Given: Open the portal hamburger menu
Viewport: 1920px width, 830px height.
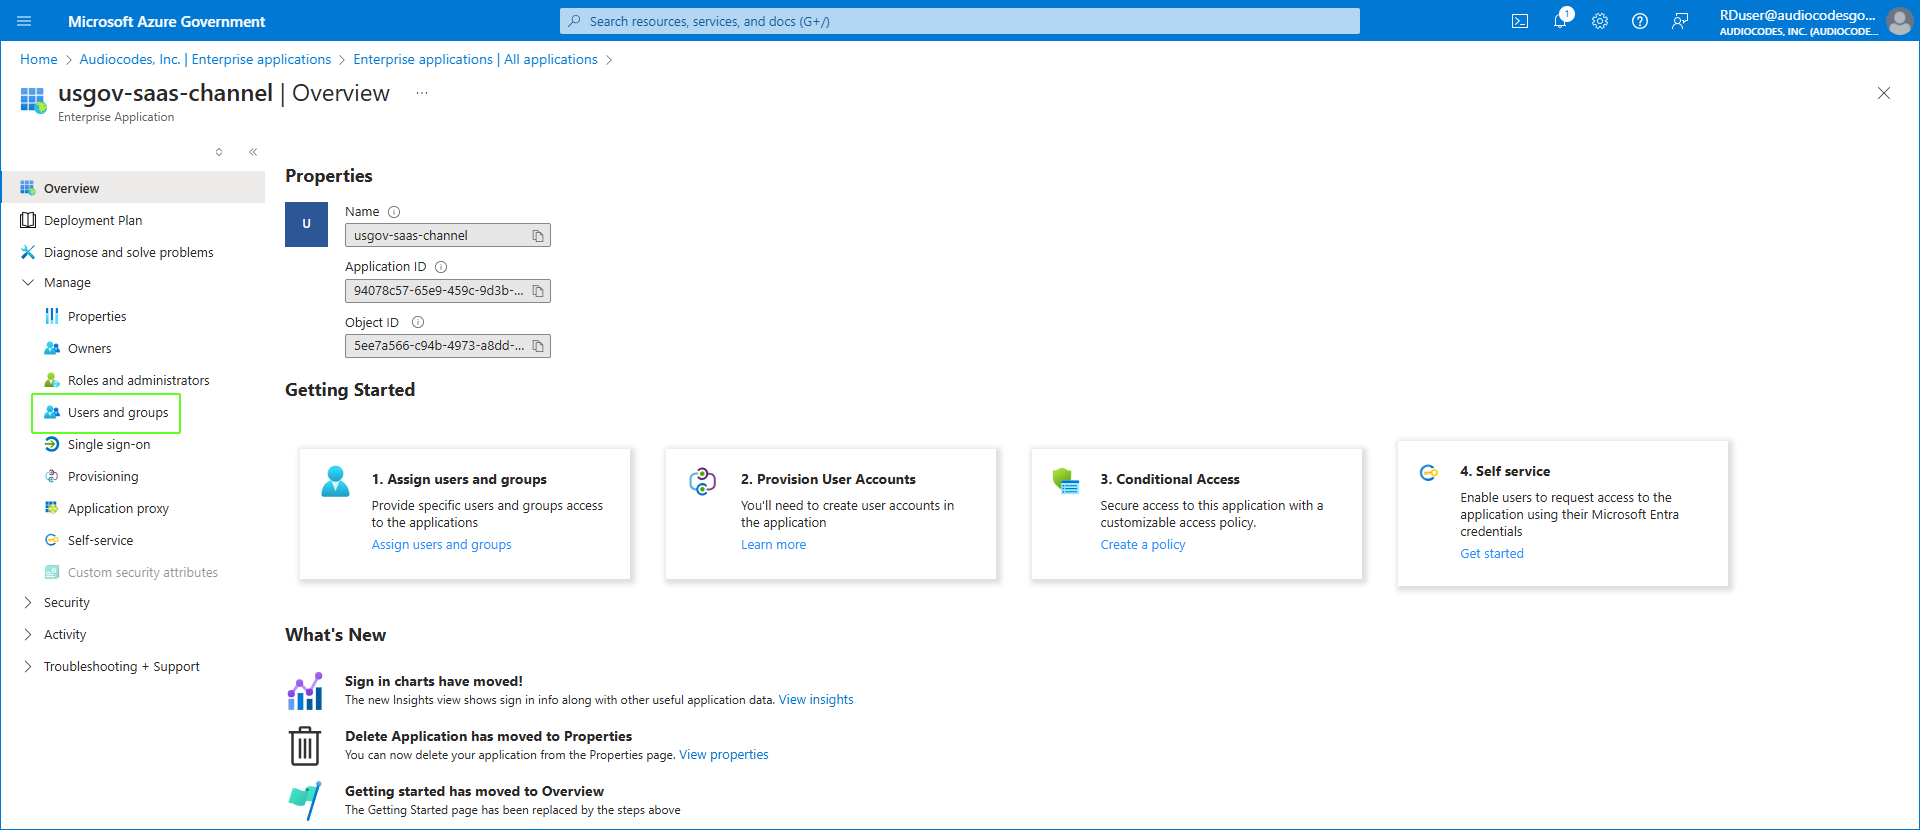Looking at the screenshot, I should pyautogui.click(x=24, y=21).
